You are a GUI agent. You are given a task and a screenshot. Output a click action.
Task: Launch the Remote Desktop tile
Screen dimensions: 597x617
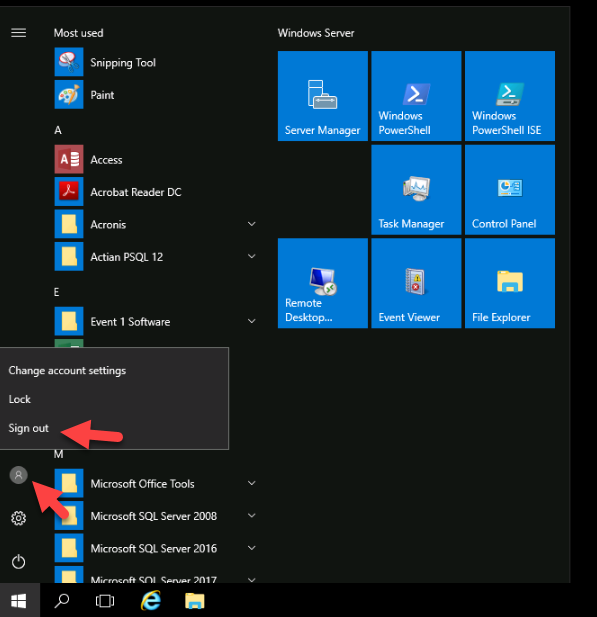click(x=323, y=283)
